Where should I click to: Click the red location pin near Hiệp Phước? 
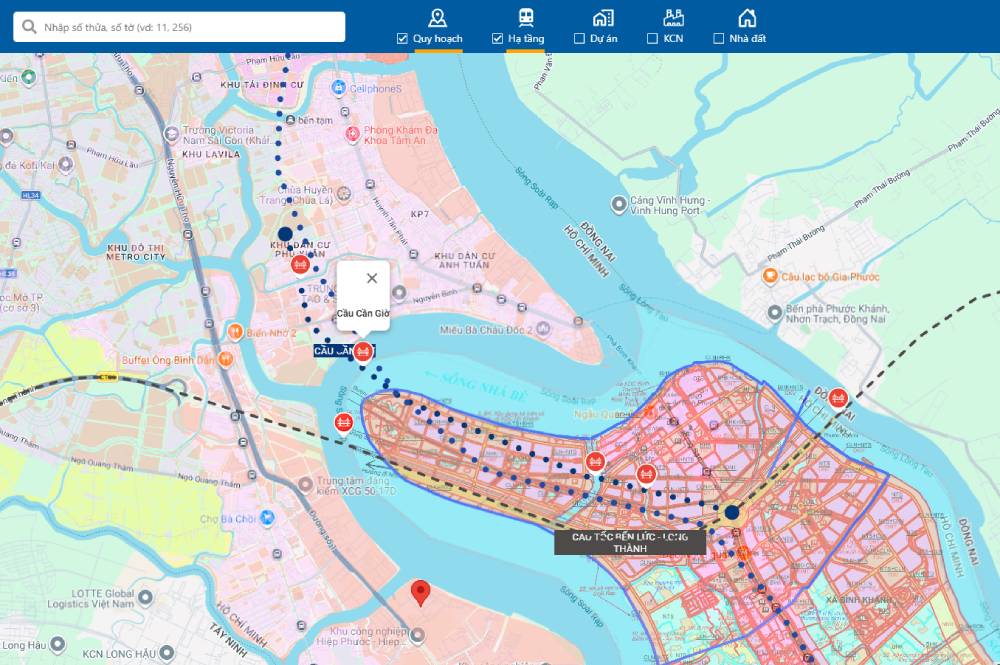pos(421,592)
